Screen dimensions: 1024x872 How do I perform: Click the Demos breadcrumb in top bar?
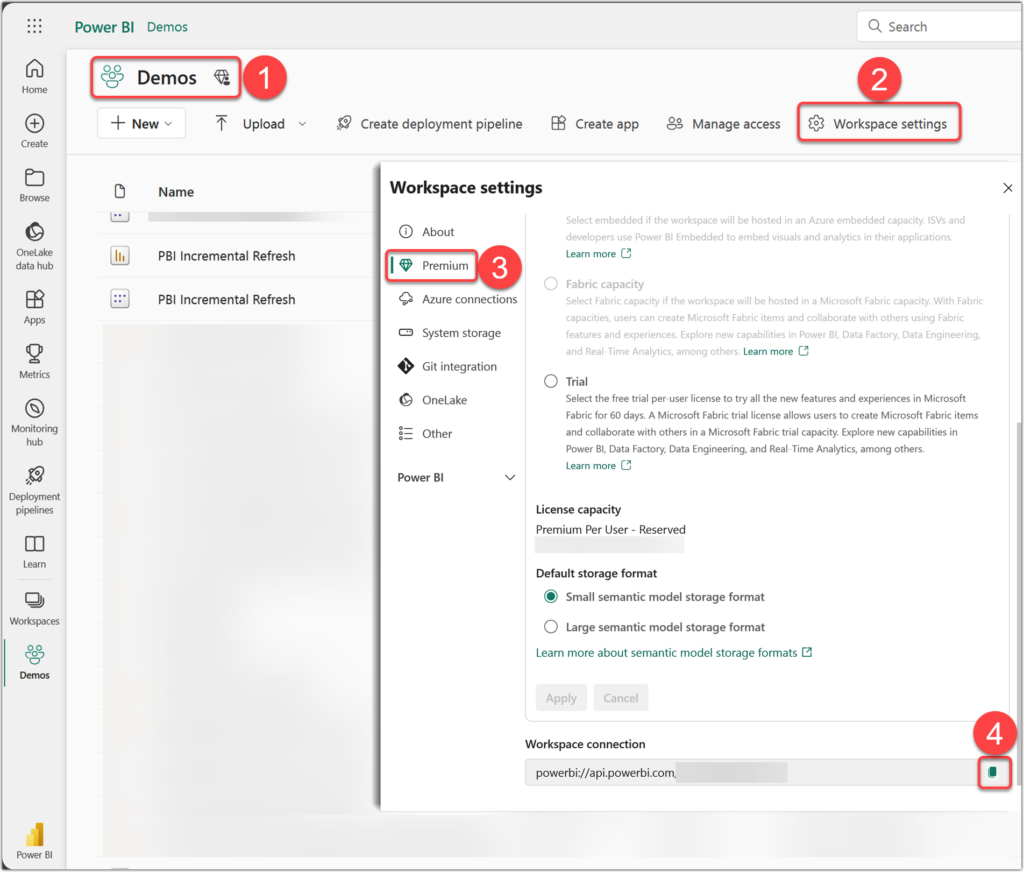(167, 27)
